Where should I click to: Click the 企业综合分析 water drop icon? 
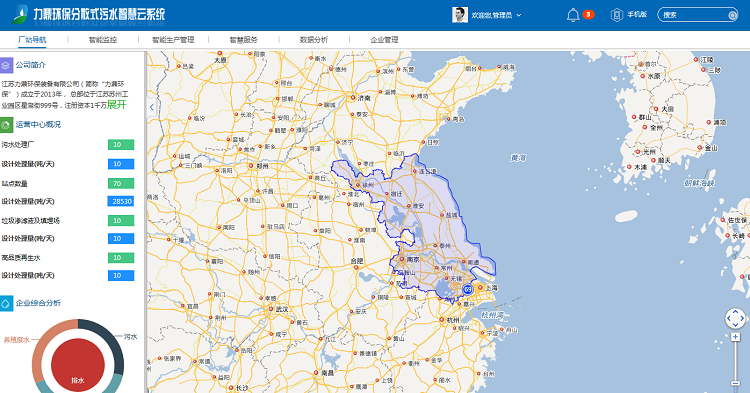pos(6,303)
